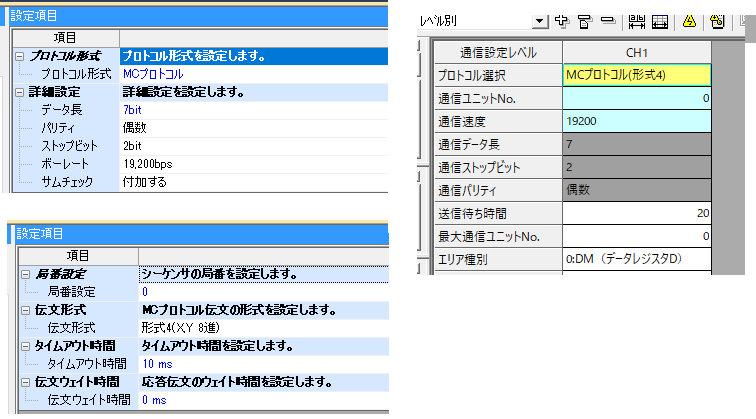Click the 通信ストップビット value 2 cell

636,167
